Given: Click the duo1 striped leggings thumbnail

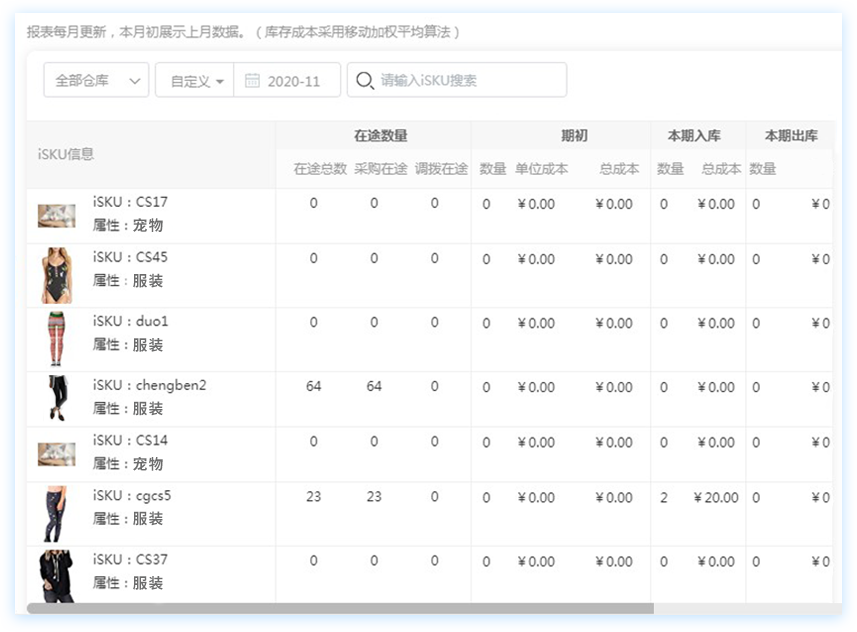Looking at the screenshot, I should coord(57,339).
